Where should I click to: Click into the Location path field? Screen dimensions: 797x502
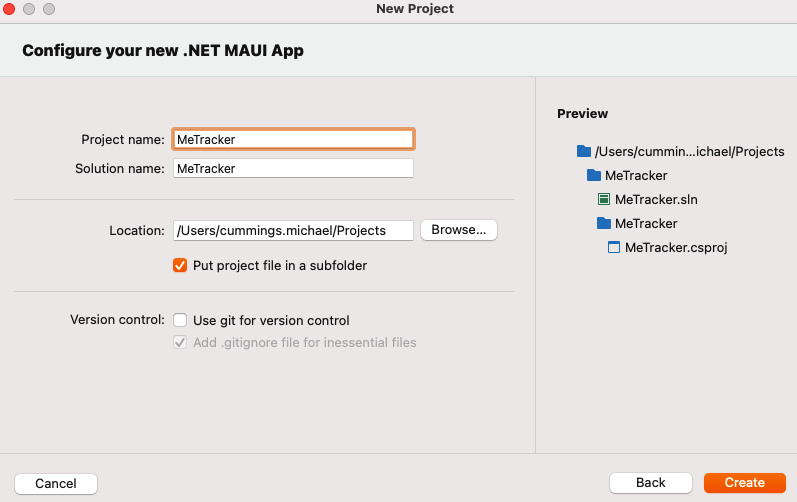click(x=293, y=230)
